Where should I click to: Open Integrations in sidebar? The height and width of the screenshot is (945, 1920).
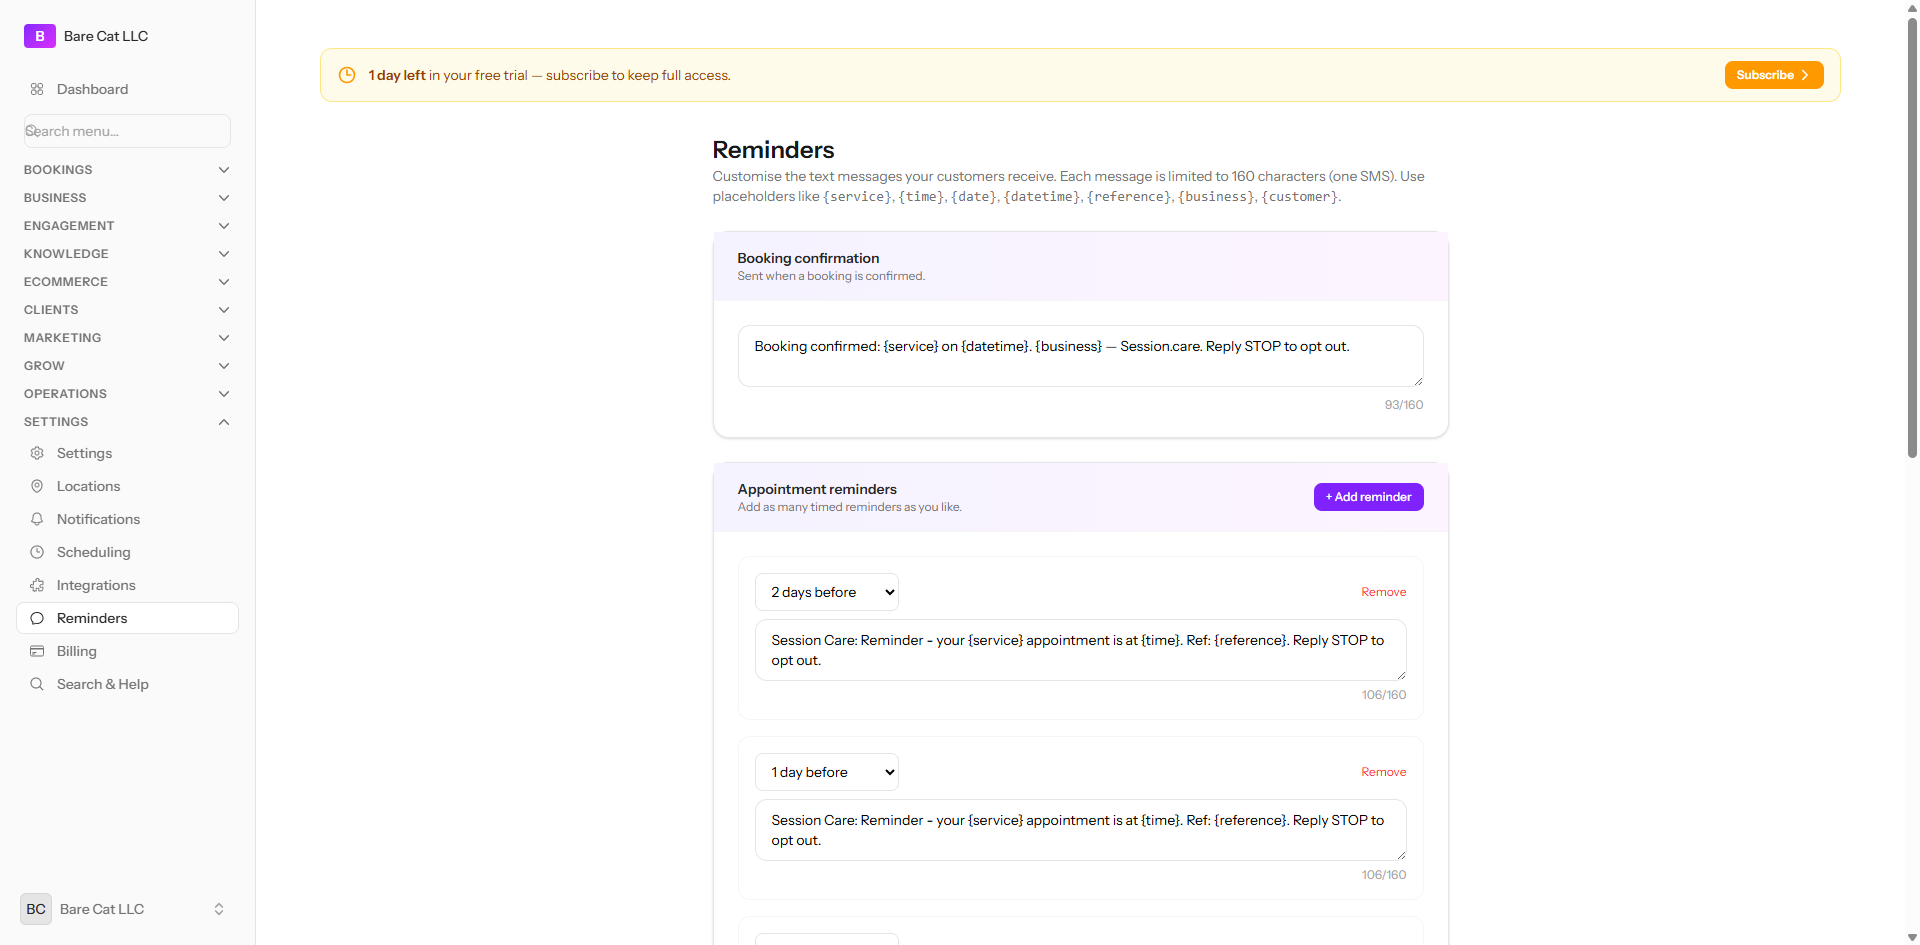click(127, 585)
